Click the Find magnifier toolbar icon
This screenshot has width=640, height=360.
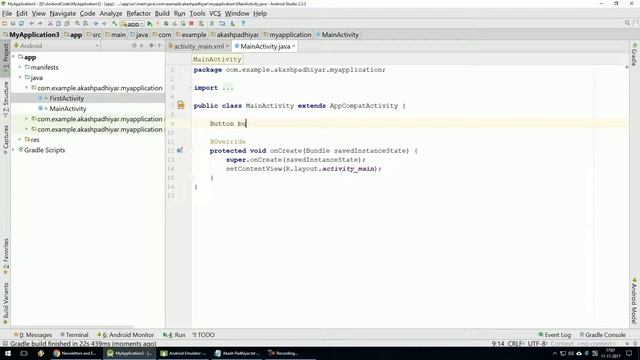click(77, 24)
